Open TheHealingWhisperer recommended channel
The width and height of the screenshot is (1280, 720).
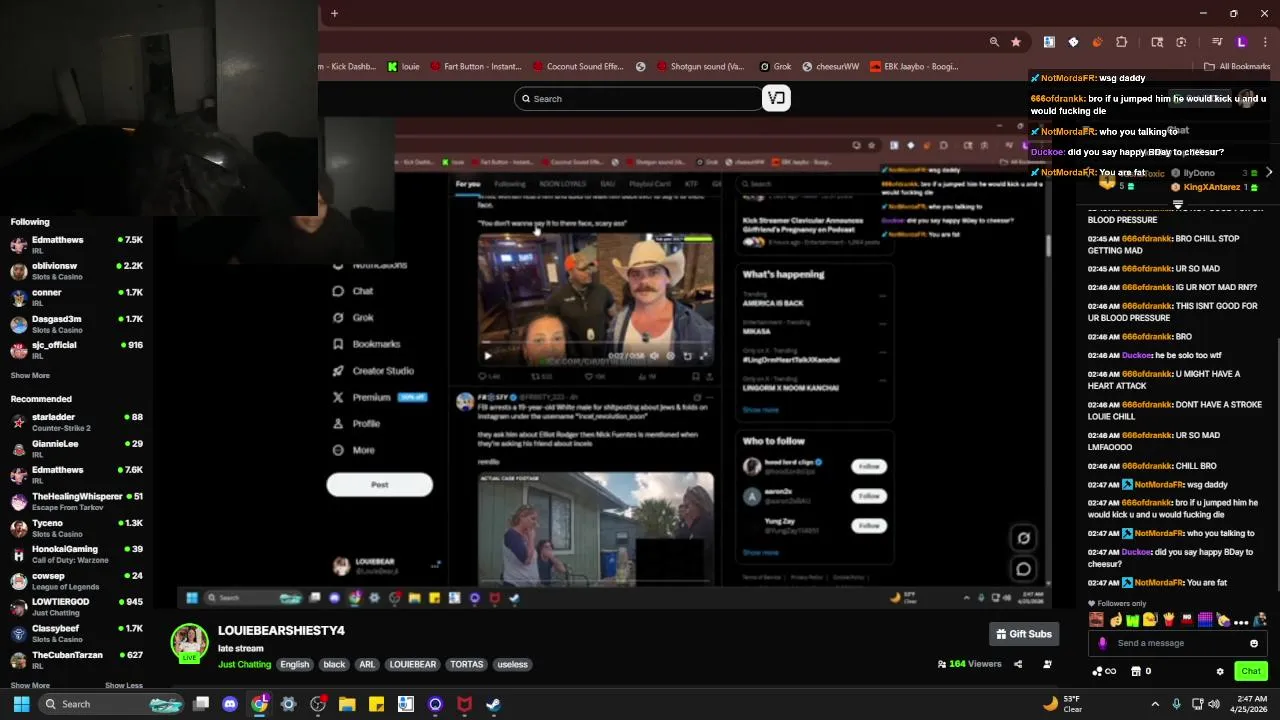(x=78, y=501)
